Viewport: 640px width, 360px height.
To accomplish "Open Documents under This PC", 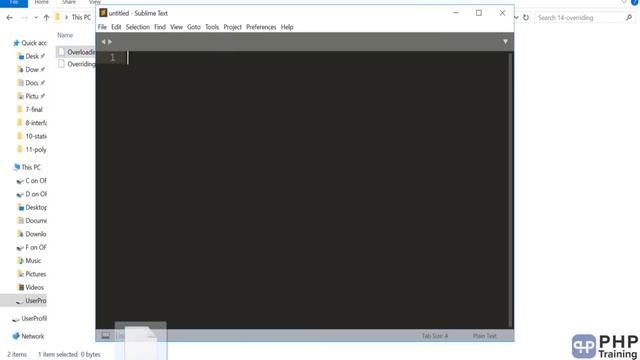I will pyautogui.click(x=32, y=221).
